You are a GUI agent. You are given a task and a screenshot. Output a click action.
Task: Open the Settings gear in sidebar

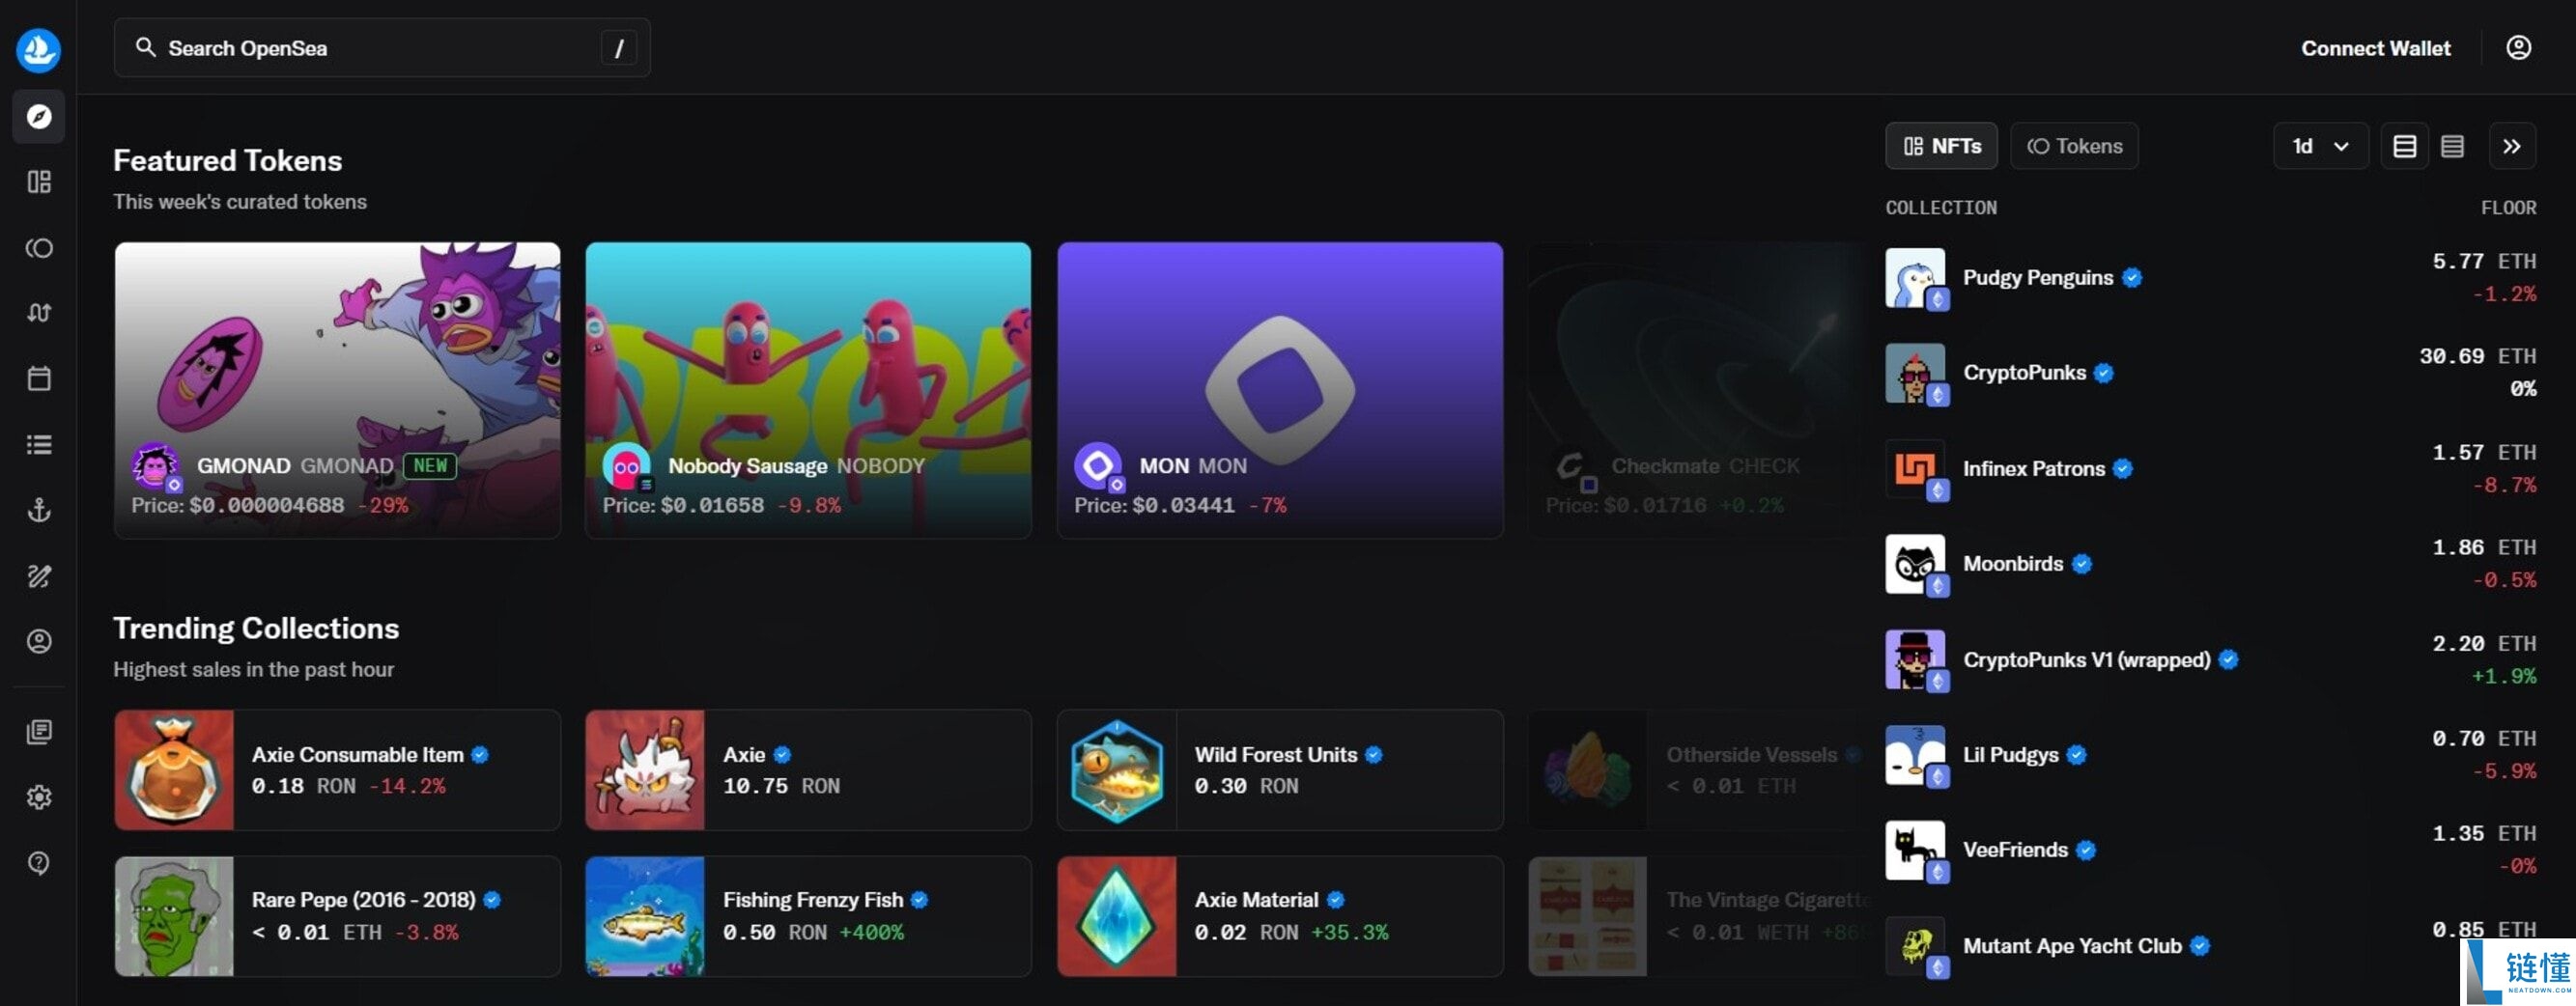(x=39, y=797)
